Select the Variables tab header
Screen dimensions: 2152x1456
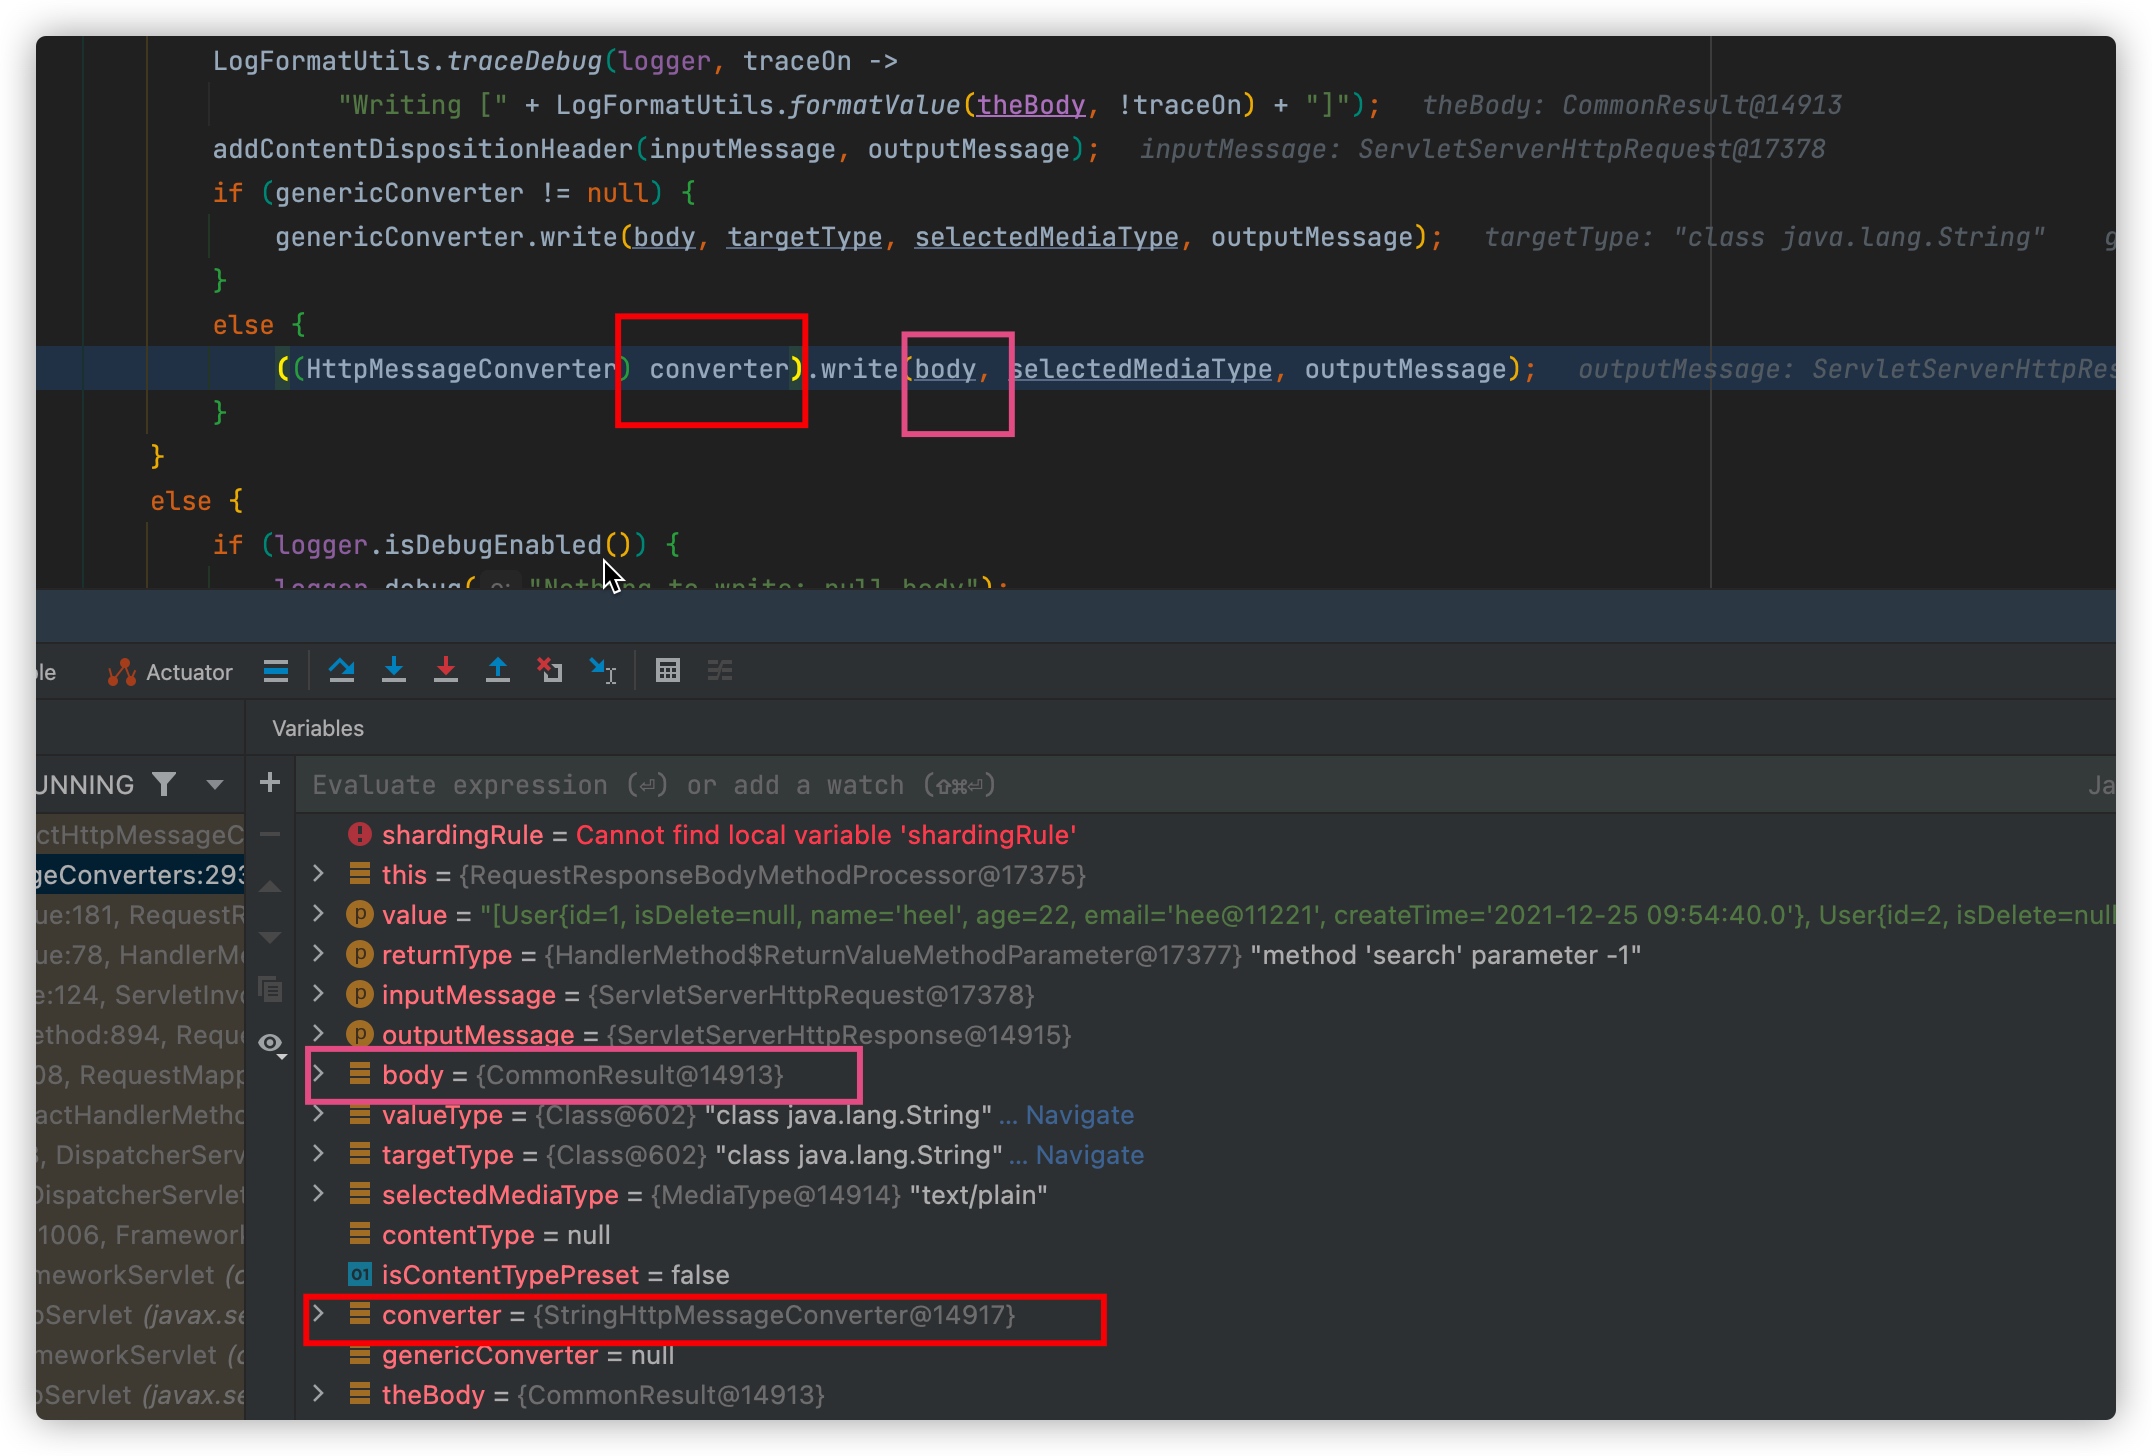(318, 728)
